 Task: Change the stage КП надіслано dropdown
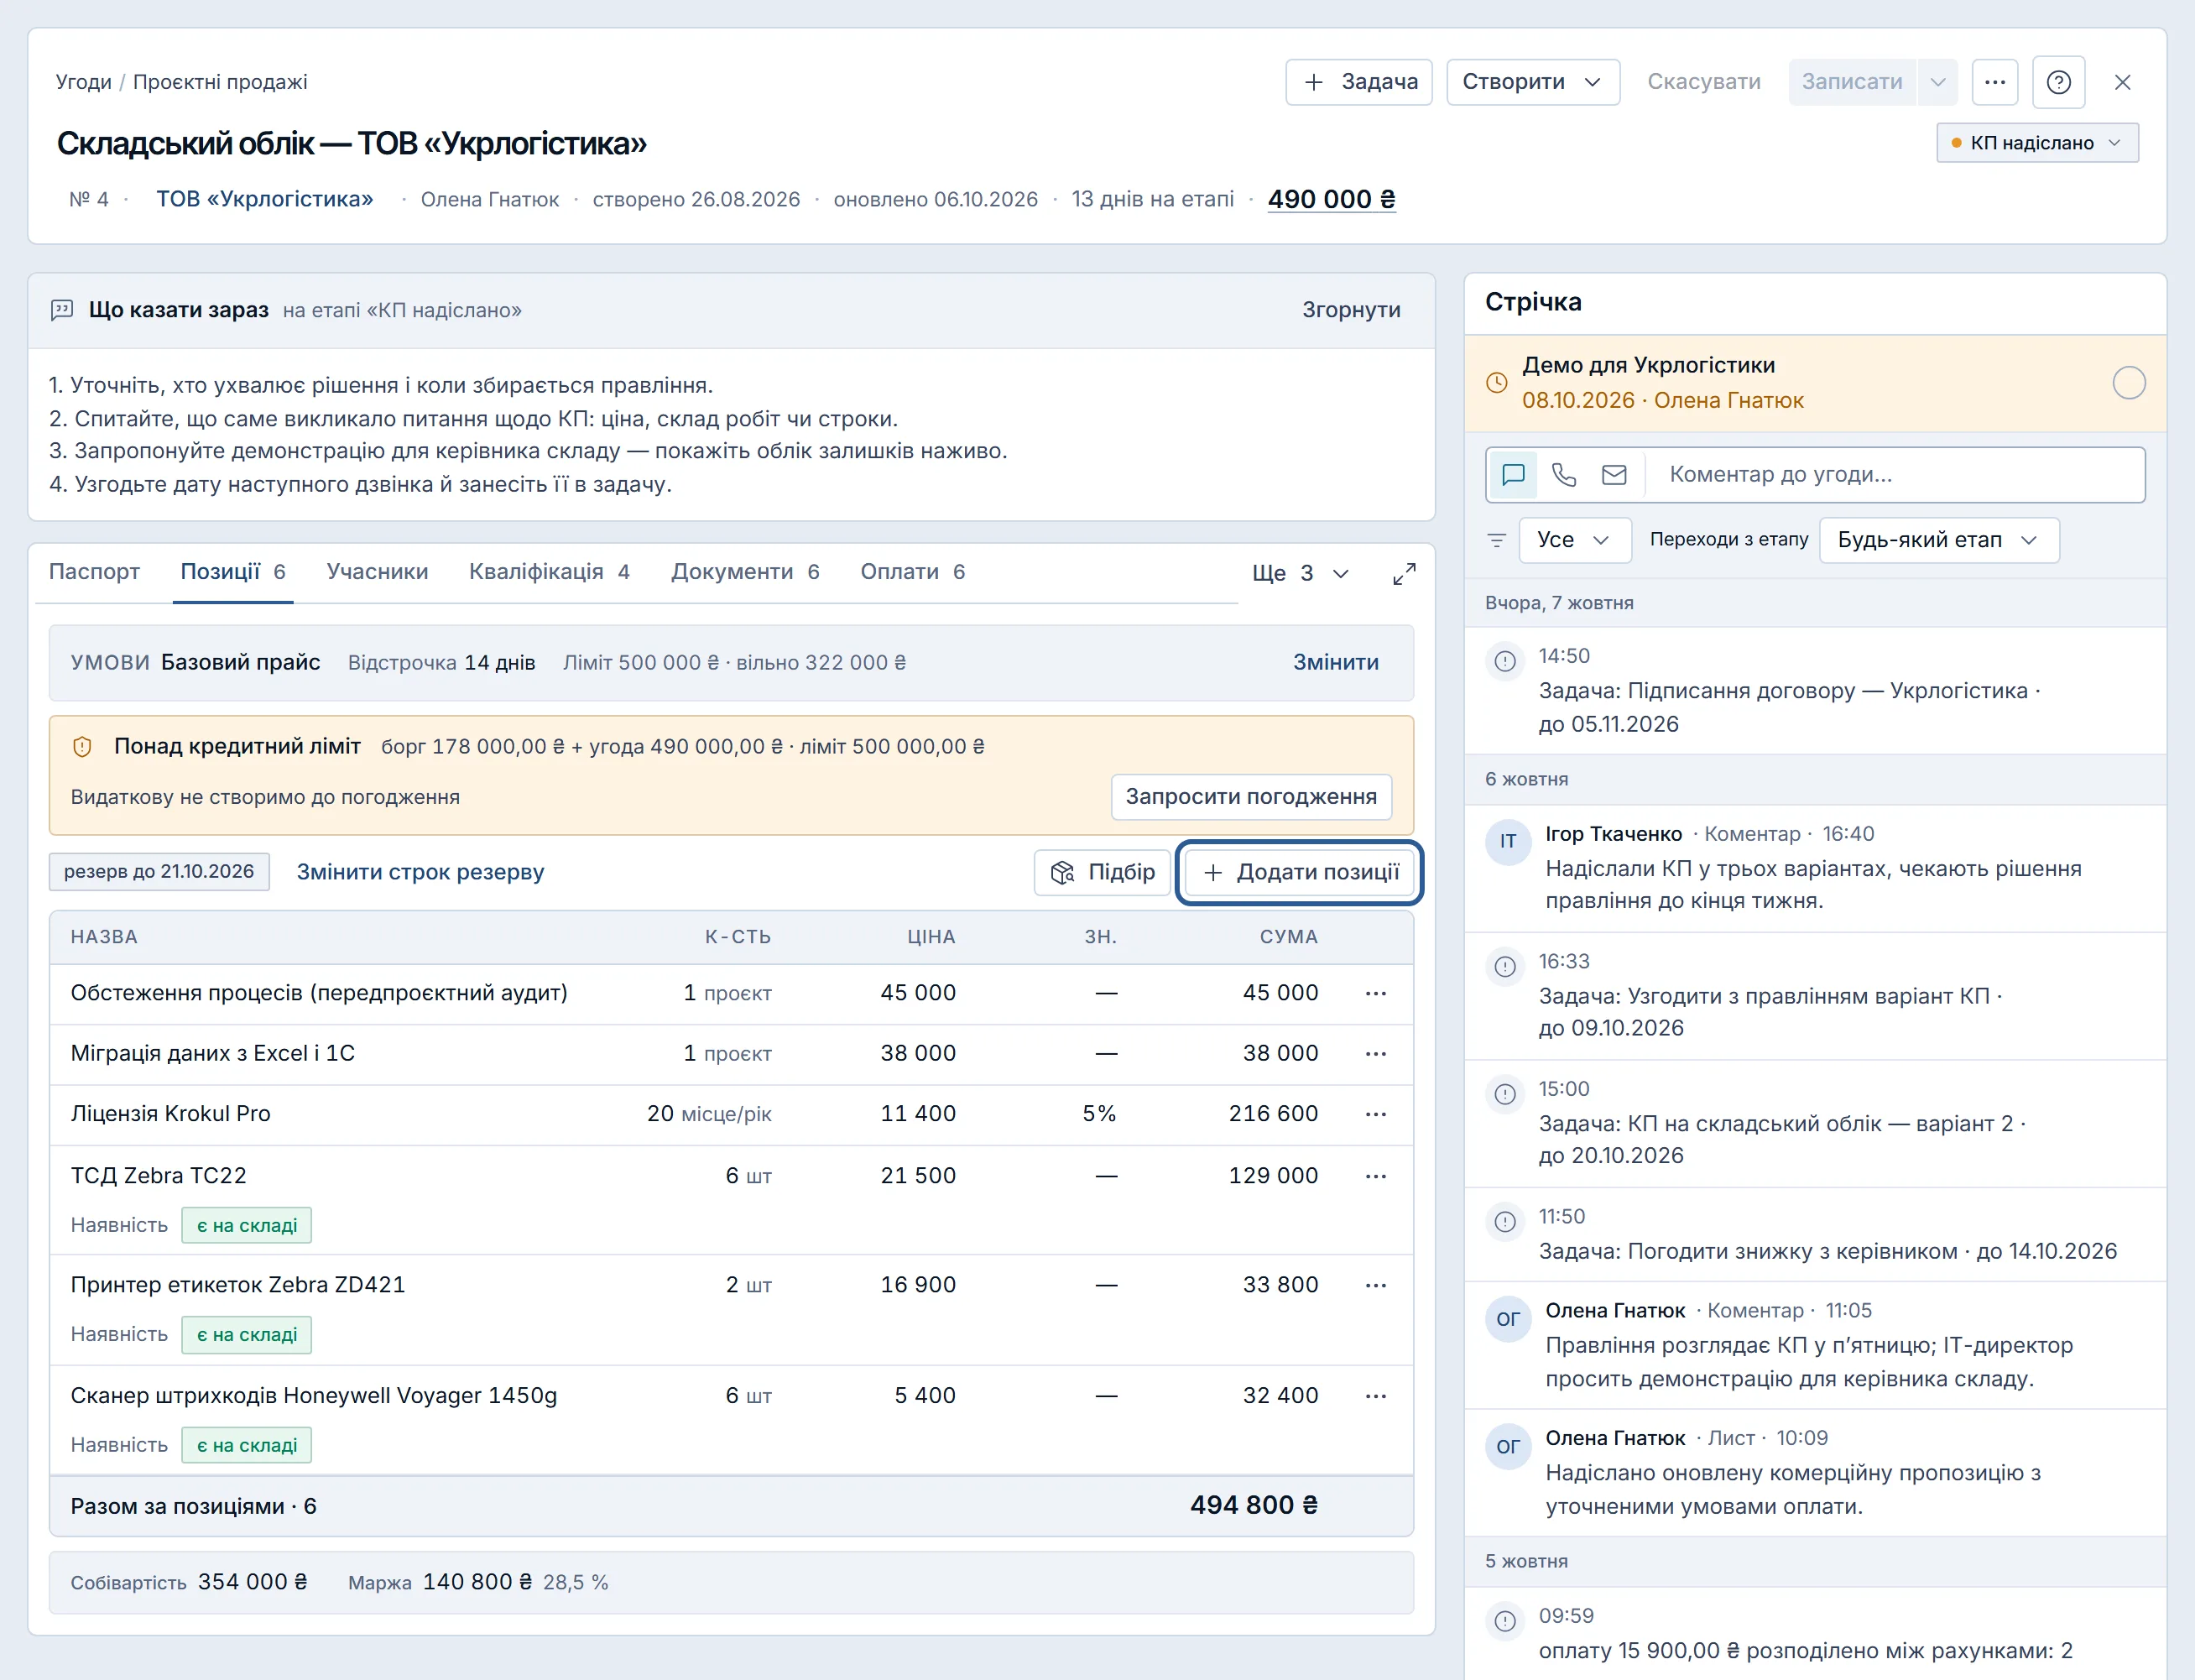[2036, 143]
